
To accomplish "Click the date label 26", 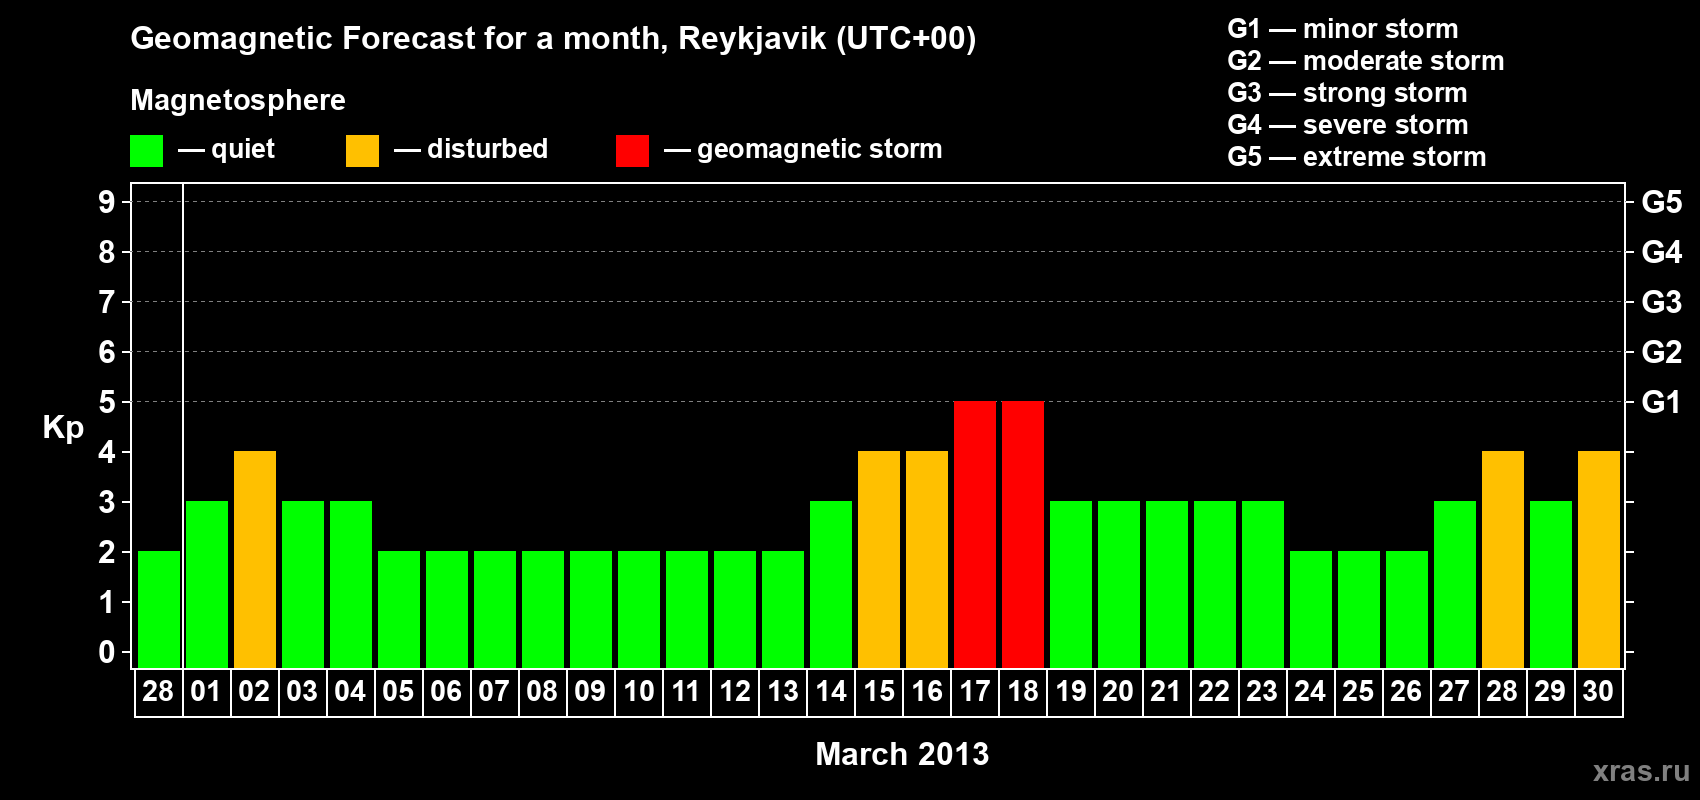I will coord(1406,692).
